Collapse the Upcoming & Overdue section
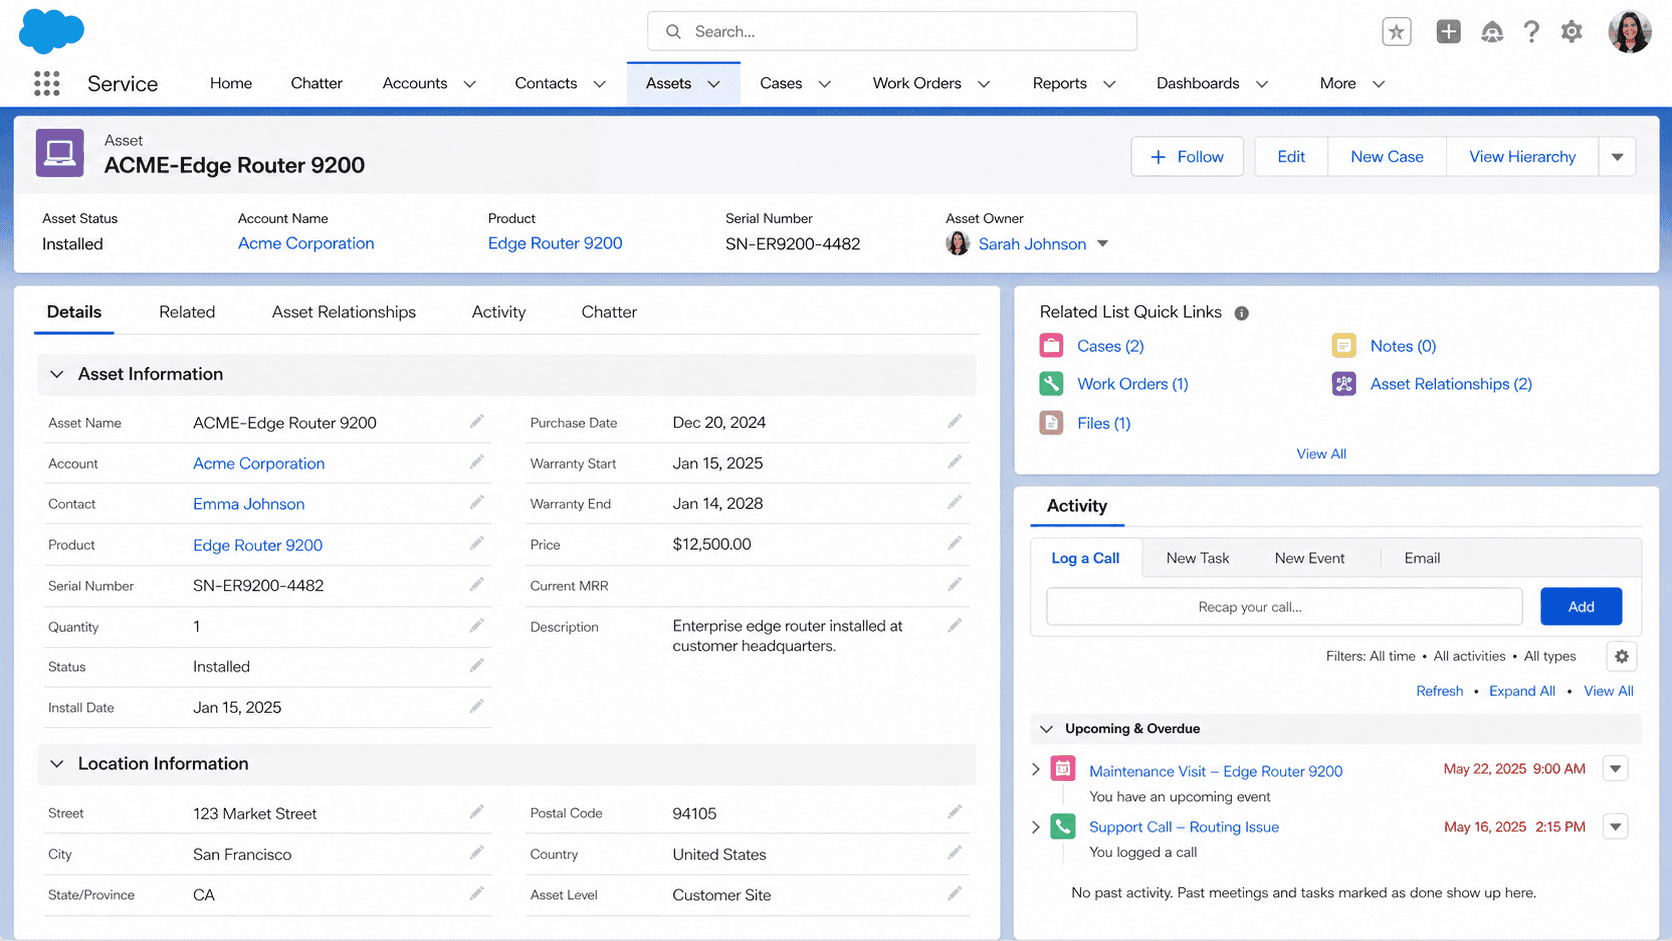This screenshot has height=941, width=1672. click(x=1046, y=729)
